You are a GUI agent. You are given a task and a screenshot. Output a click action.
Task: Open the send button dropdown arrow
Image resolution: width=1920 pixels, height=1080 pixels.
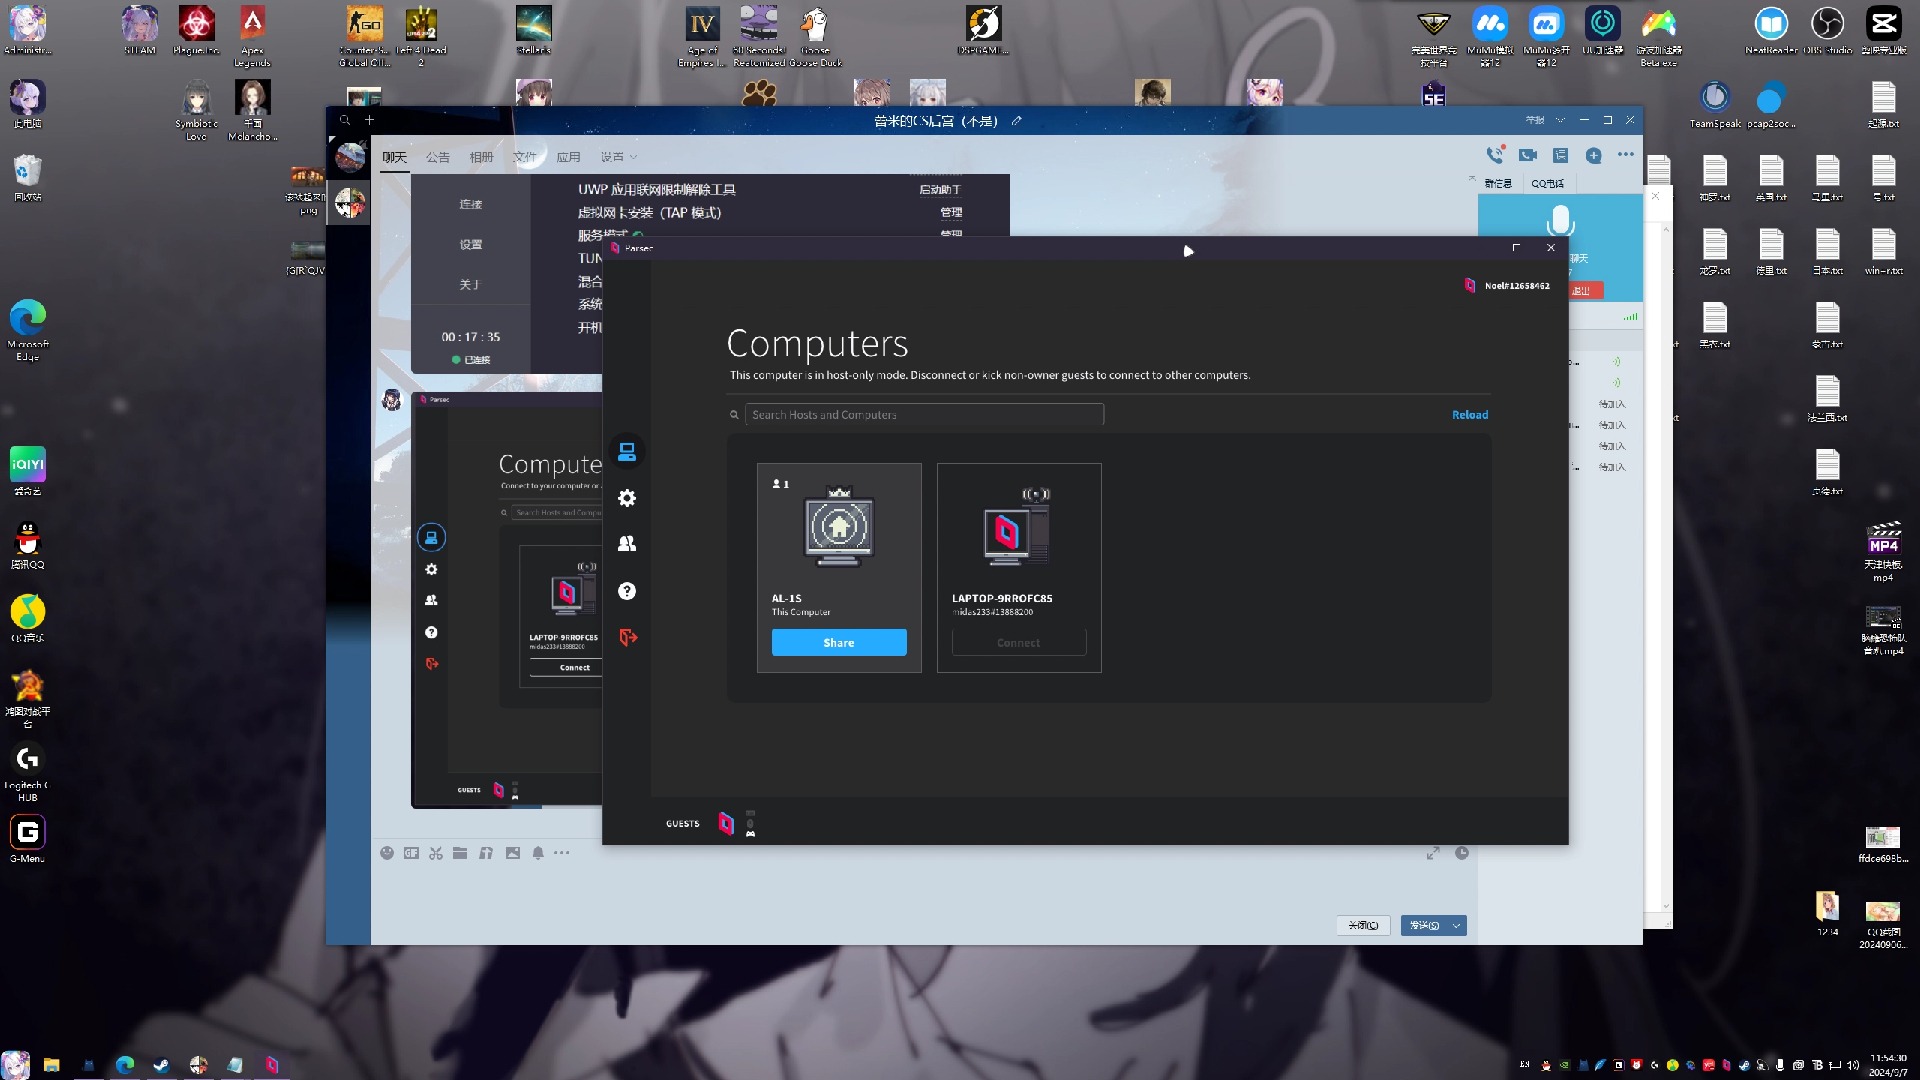[1457, 926]
